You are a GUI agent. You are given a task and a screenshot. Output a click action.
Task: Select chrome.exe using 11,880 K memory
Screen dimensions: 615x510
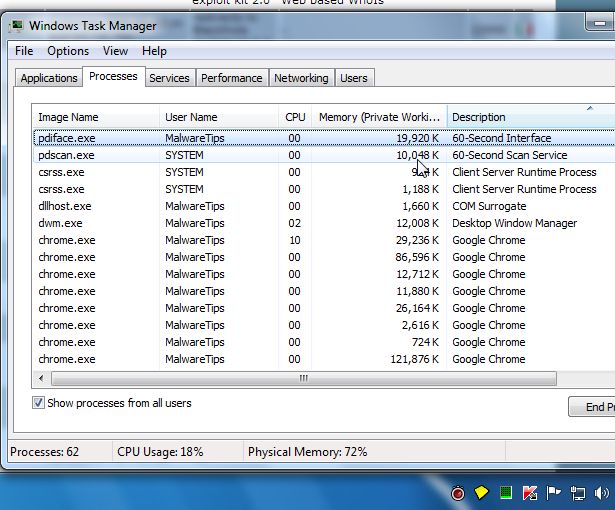tap(324, 291)
